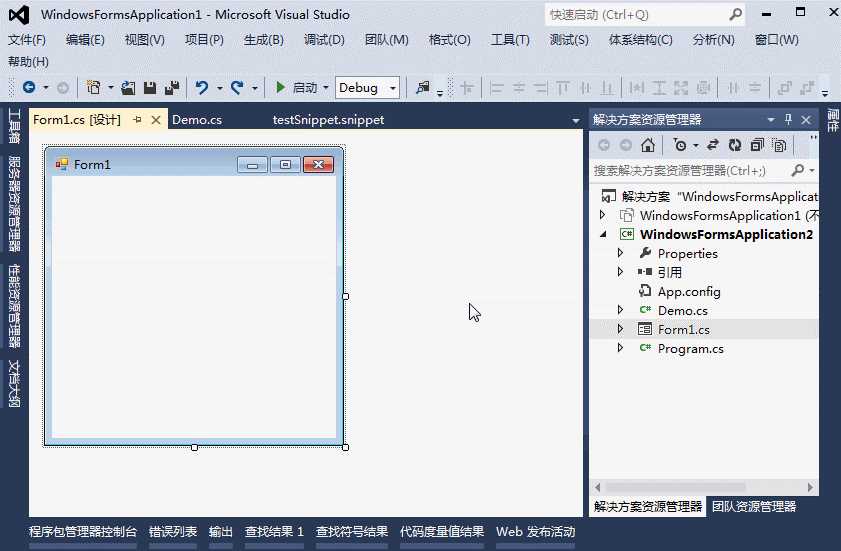Switch to the testSnippet.snippet tab
The width and height of the screenshot is (841, 551).
328,120
